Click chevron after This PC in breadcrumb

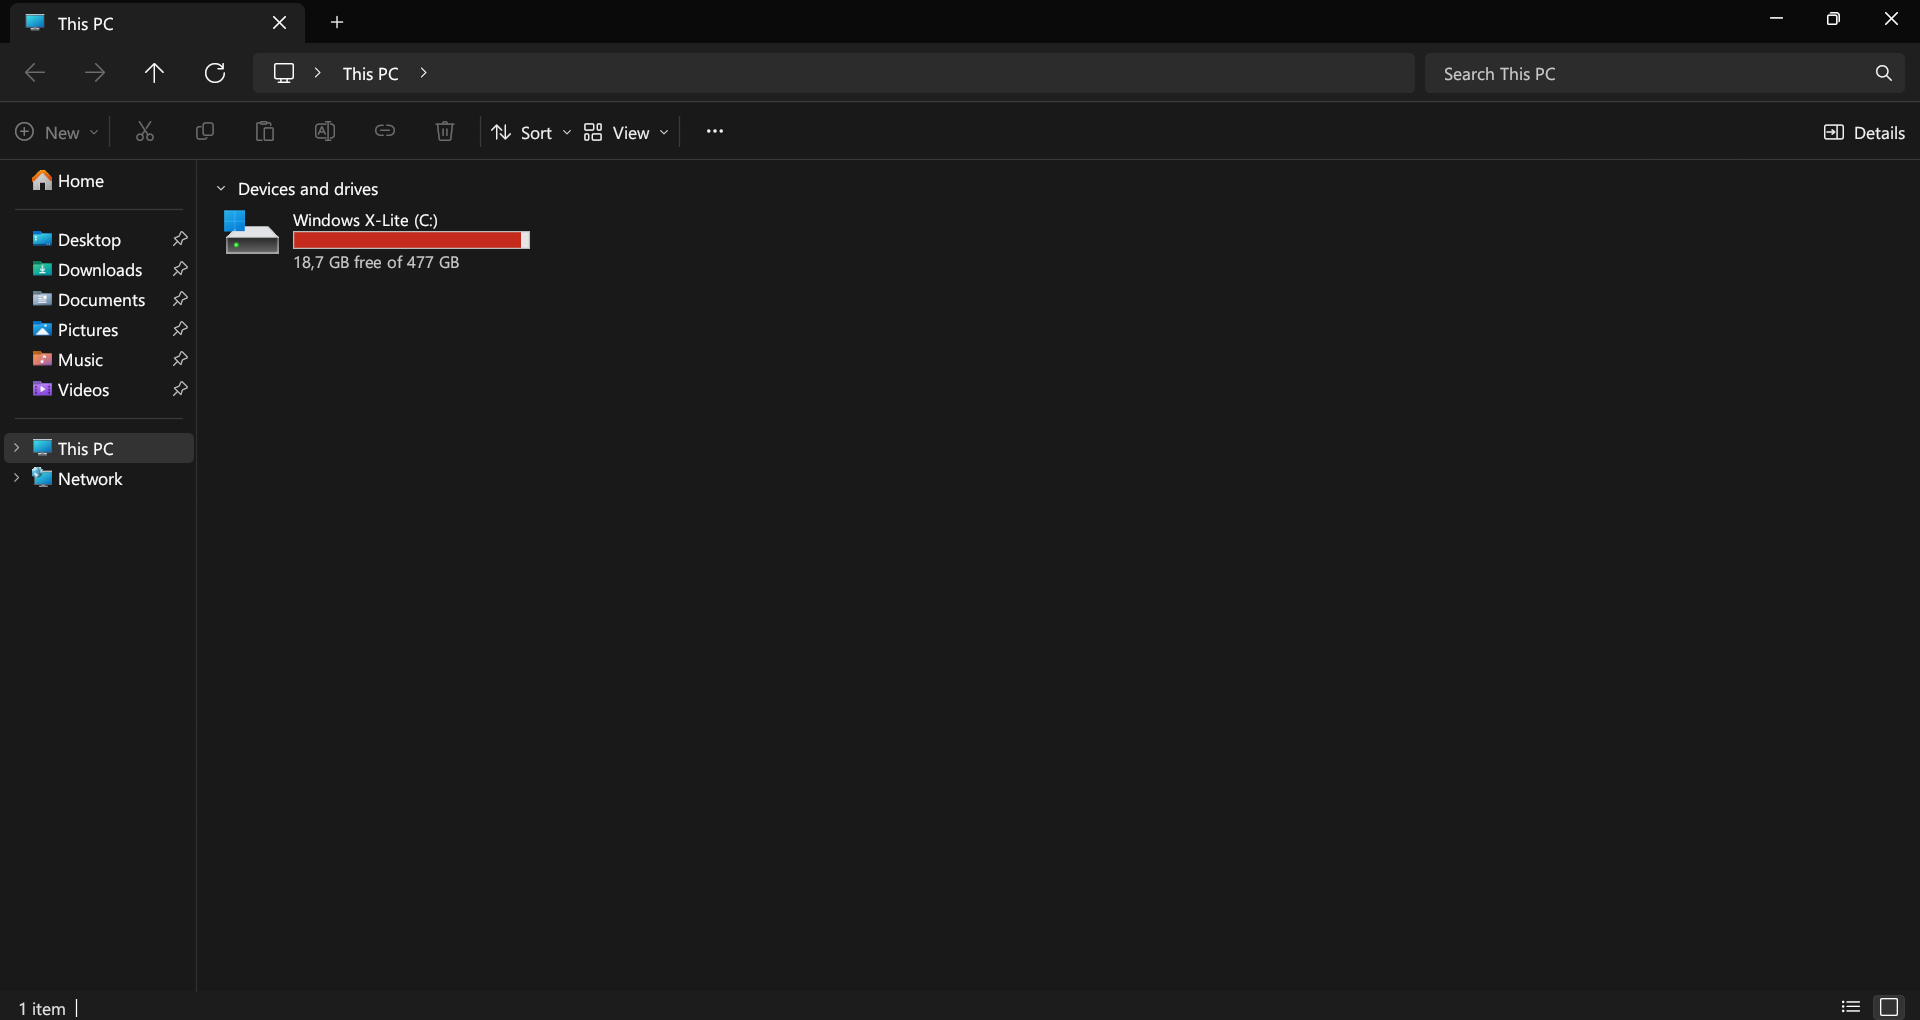click(423, 73)
